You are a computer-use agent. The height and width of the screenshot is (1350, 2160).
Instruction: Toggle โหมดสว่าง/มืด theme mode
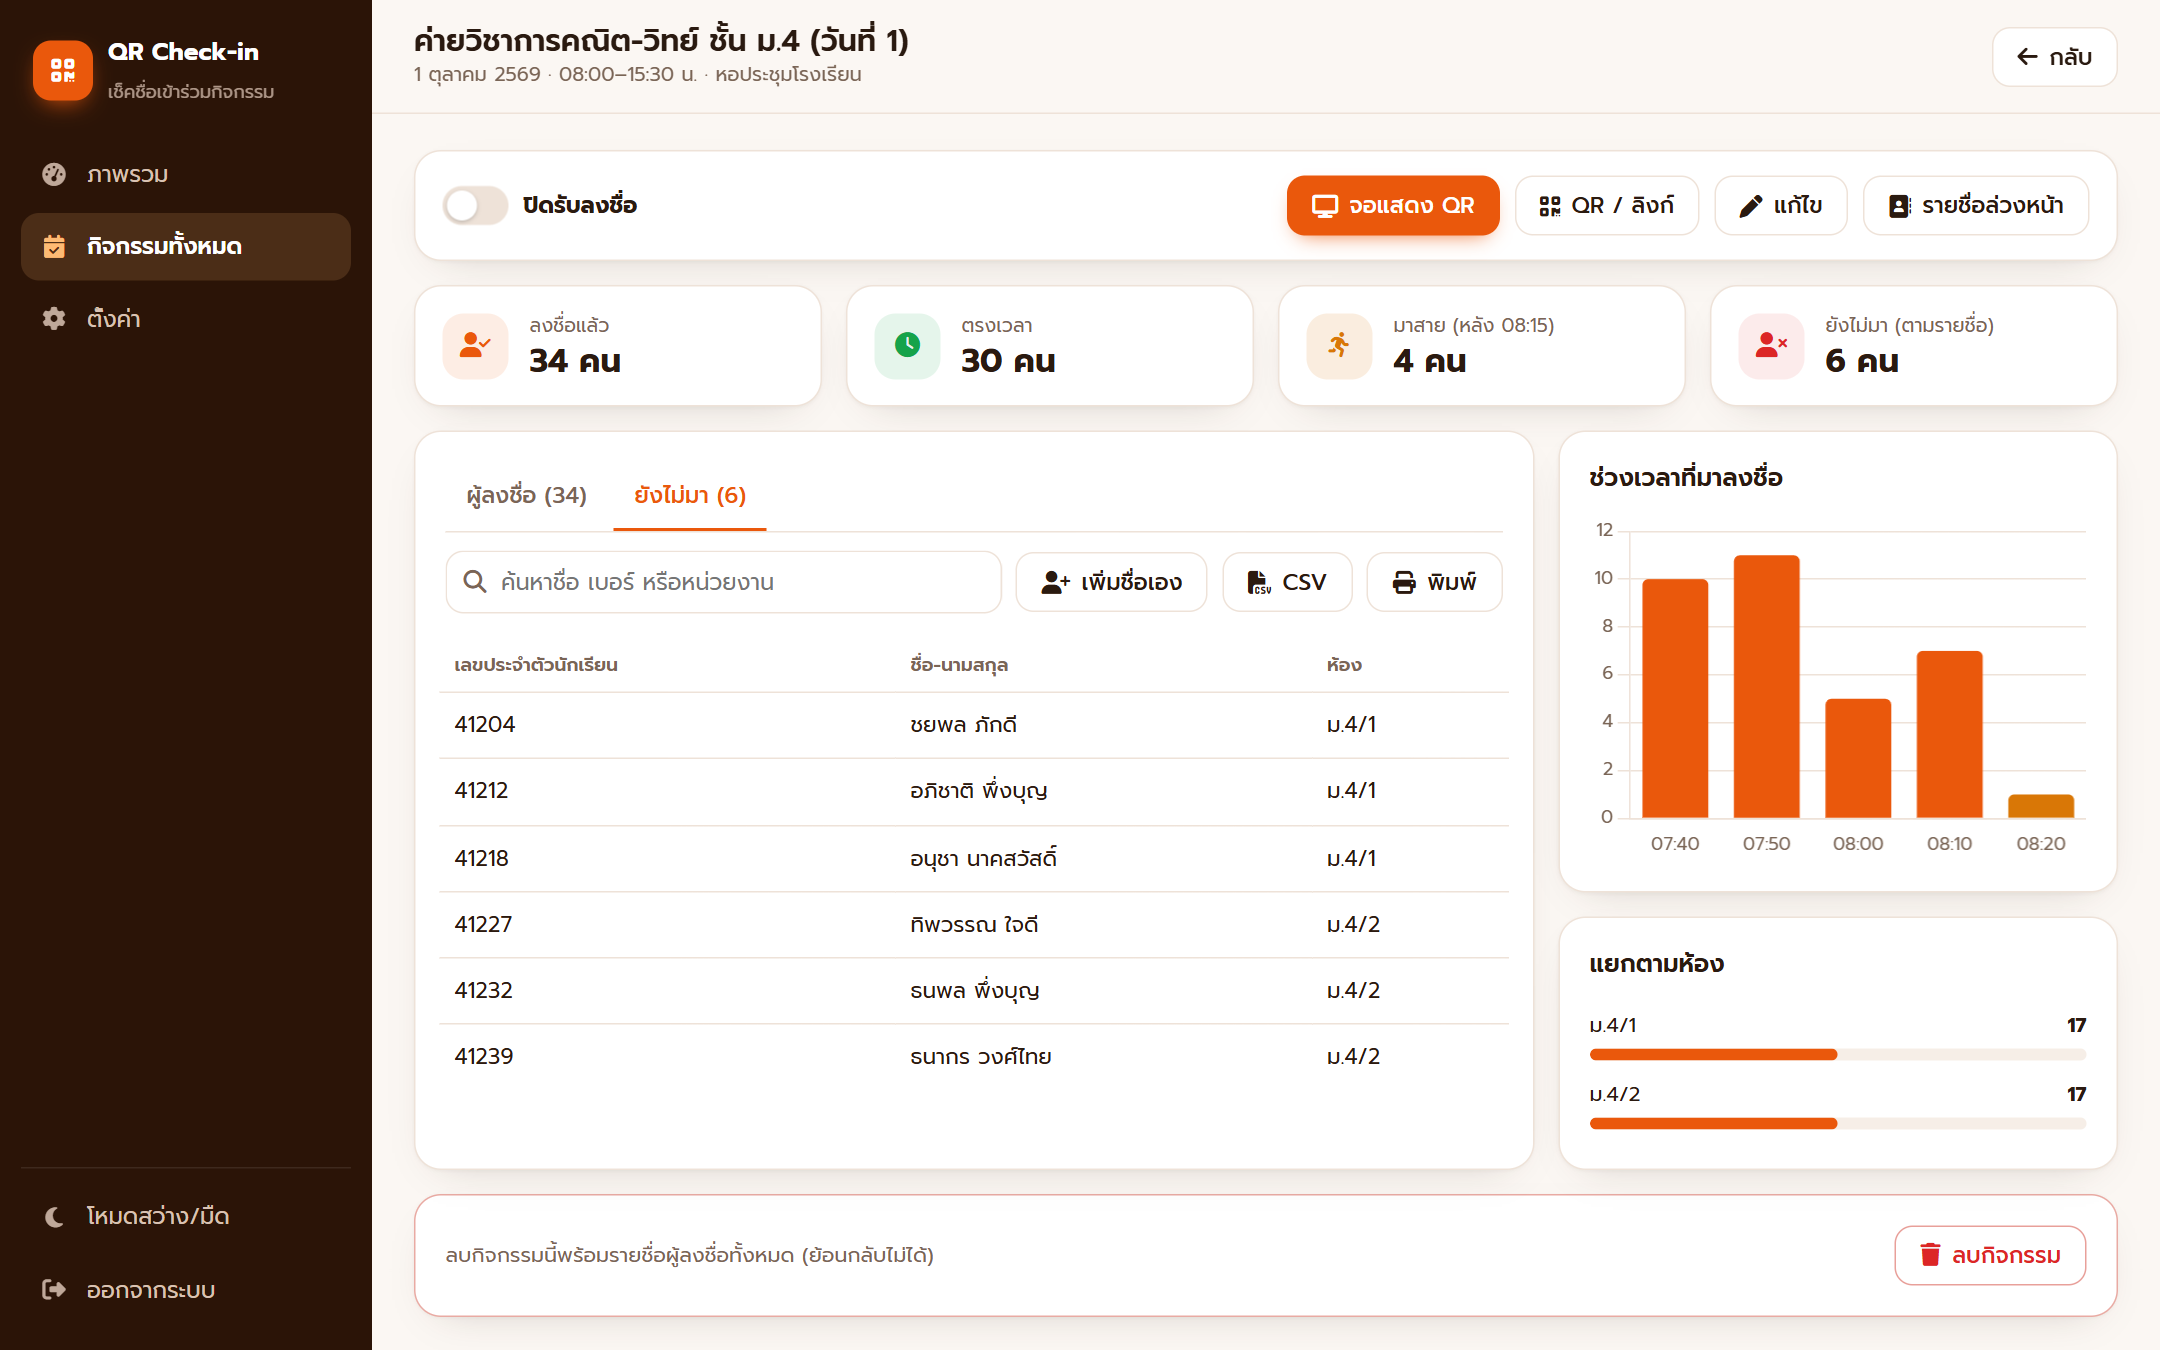pyautogui.click(x=186, y=1216)
